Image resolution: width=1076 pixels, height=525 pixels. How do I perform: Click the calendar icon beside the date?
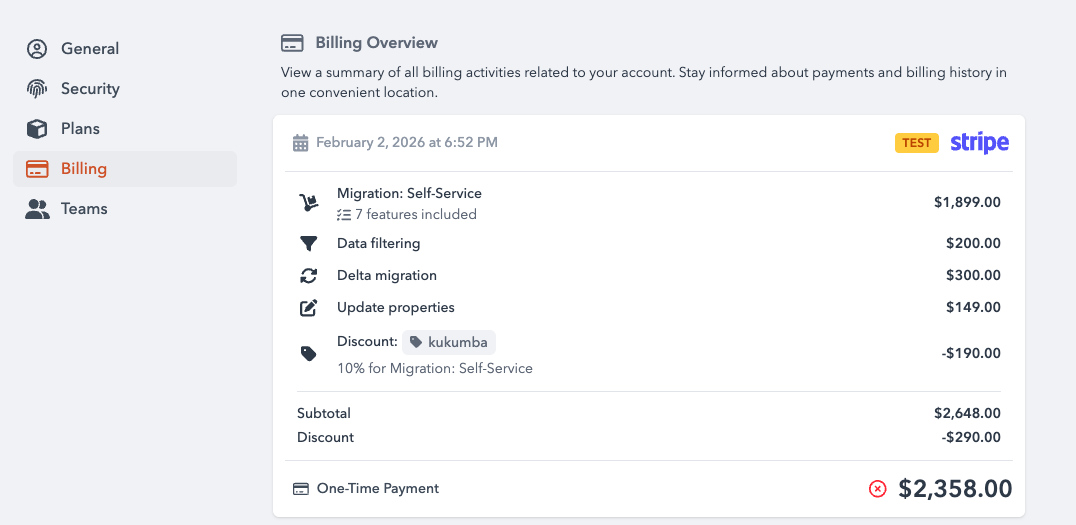click(x=300, y=143)
